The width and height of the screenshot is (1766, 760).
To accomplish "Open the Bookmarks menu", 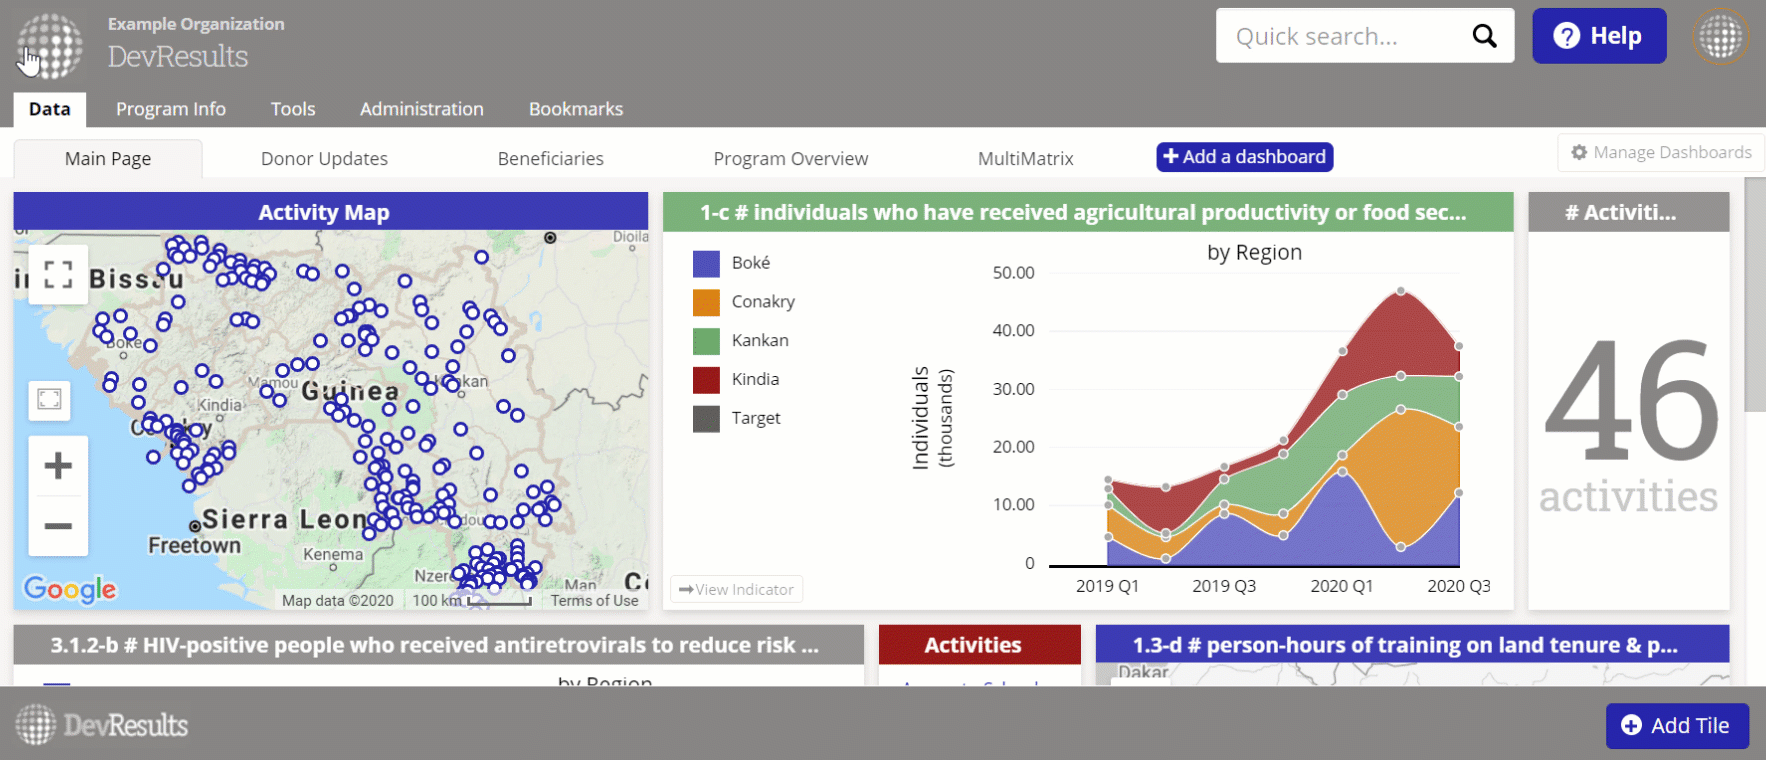I will (x=576, y=109).
